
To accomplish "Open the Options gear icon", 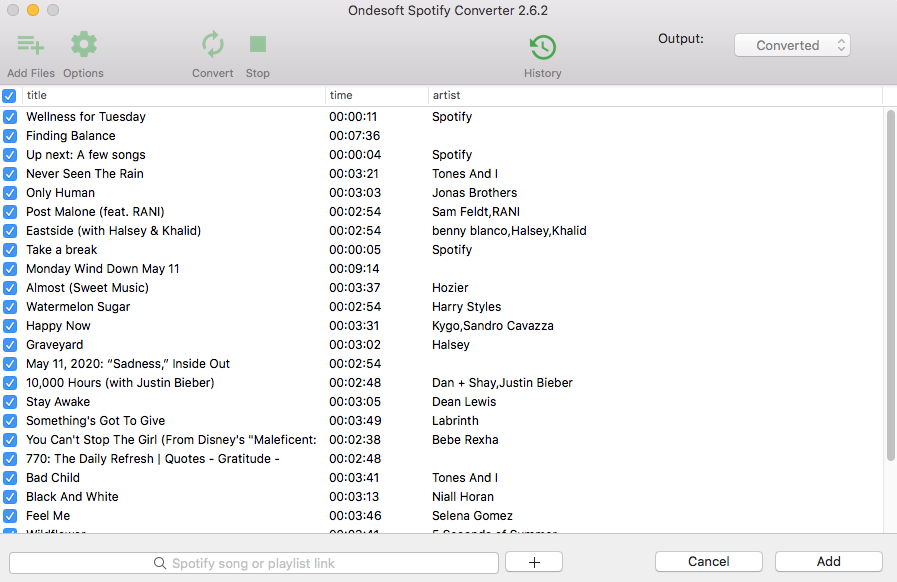I will (x=84, y=45).
